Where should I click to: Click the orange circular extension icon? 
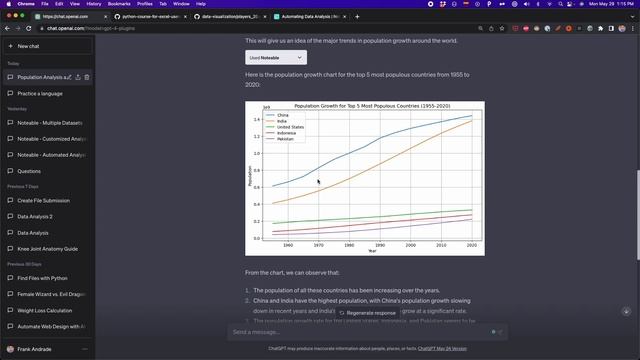(x=569, y=29)
